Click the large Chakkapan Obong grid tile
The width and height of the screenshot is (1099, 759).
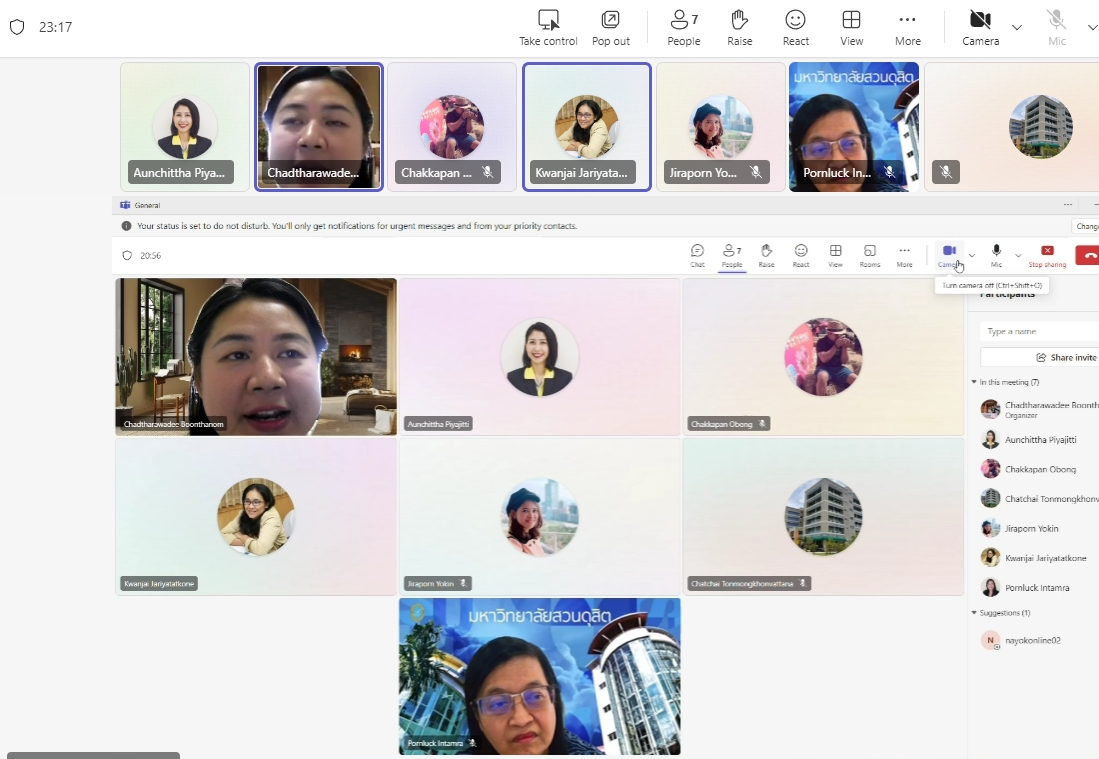coord(824,357)
